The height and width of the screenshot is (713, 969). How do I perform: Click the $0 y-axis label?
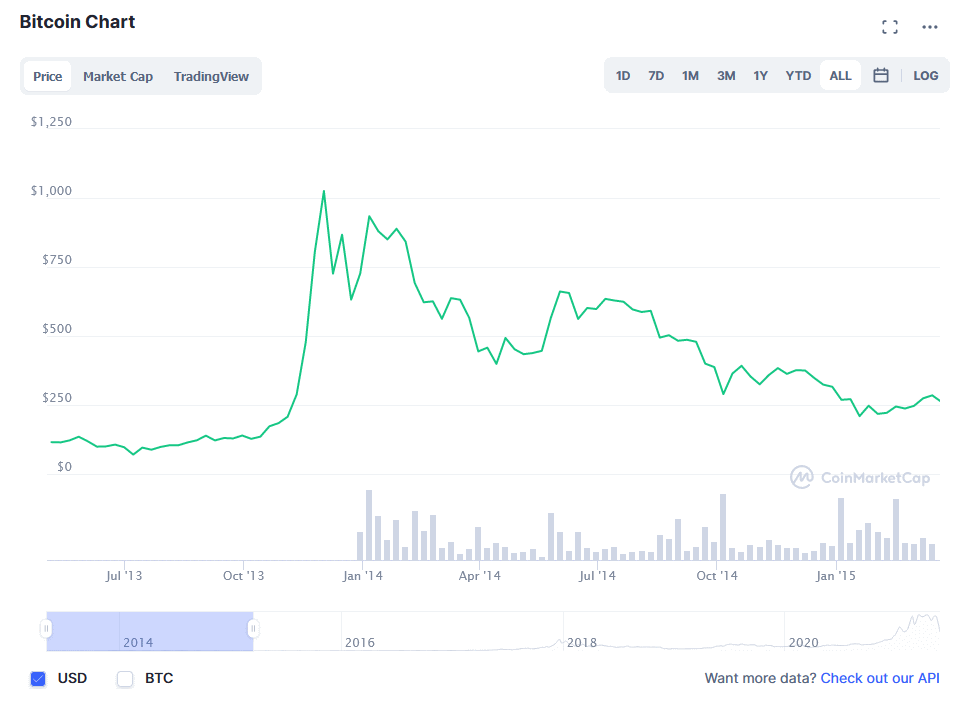(x=64, y=467)
